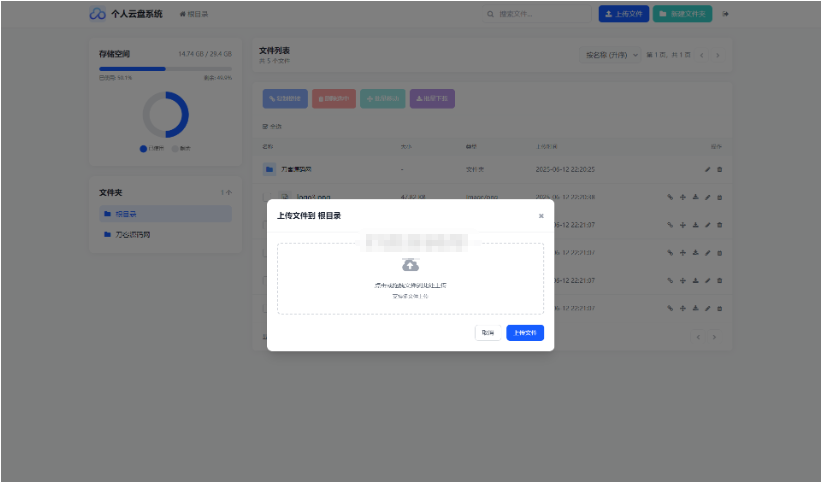Image resolution: width=821 pixels, height=483 pixels.
Task: Close the 上传文件到 根目录 dialog with X
Action: point(541,216)
